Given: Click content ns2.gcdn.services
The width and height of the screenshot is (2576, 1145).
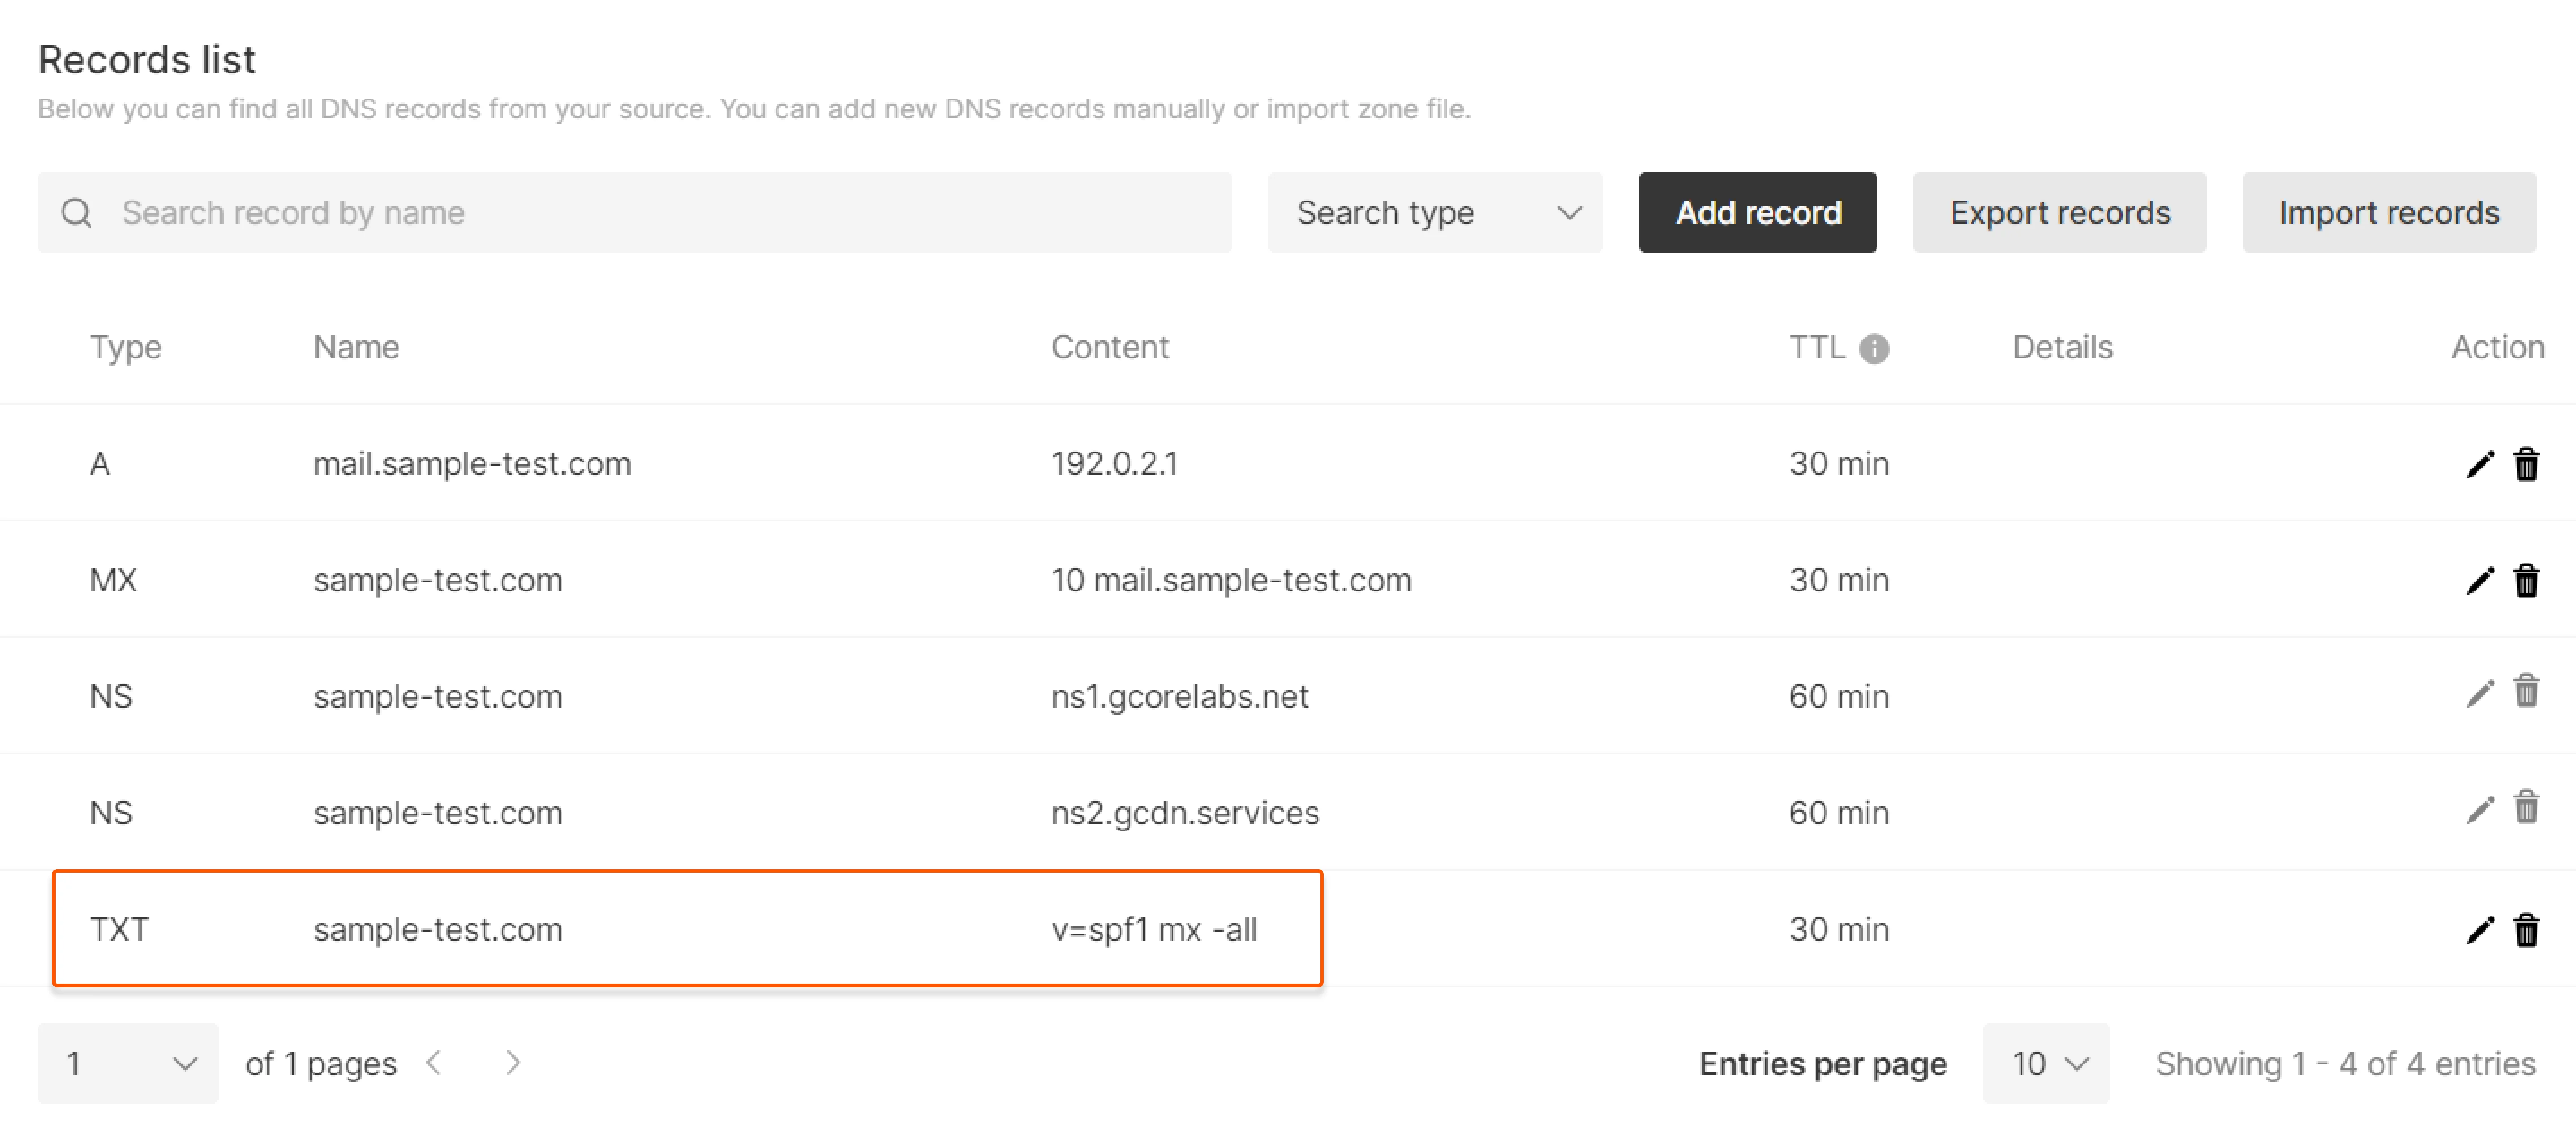Looking at the screenshot, I should (x=1185, y=813).
